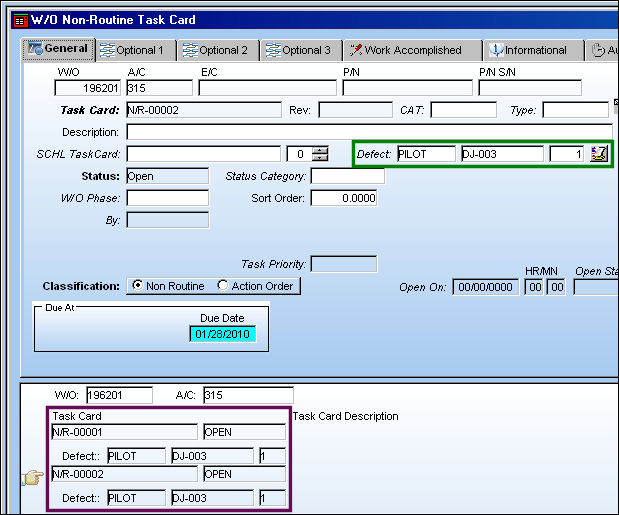Decrease the SCHL TaskCard spinner value
Screen dimensions: 619x515
click(x=320, y=157)
